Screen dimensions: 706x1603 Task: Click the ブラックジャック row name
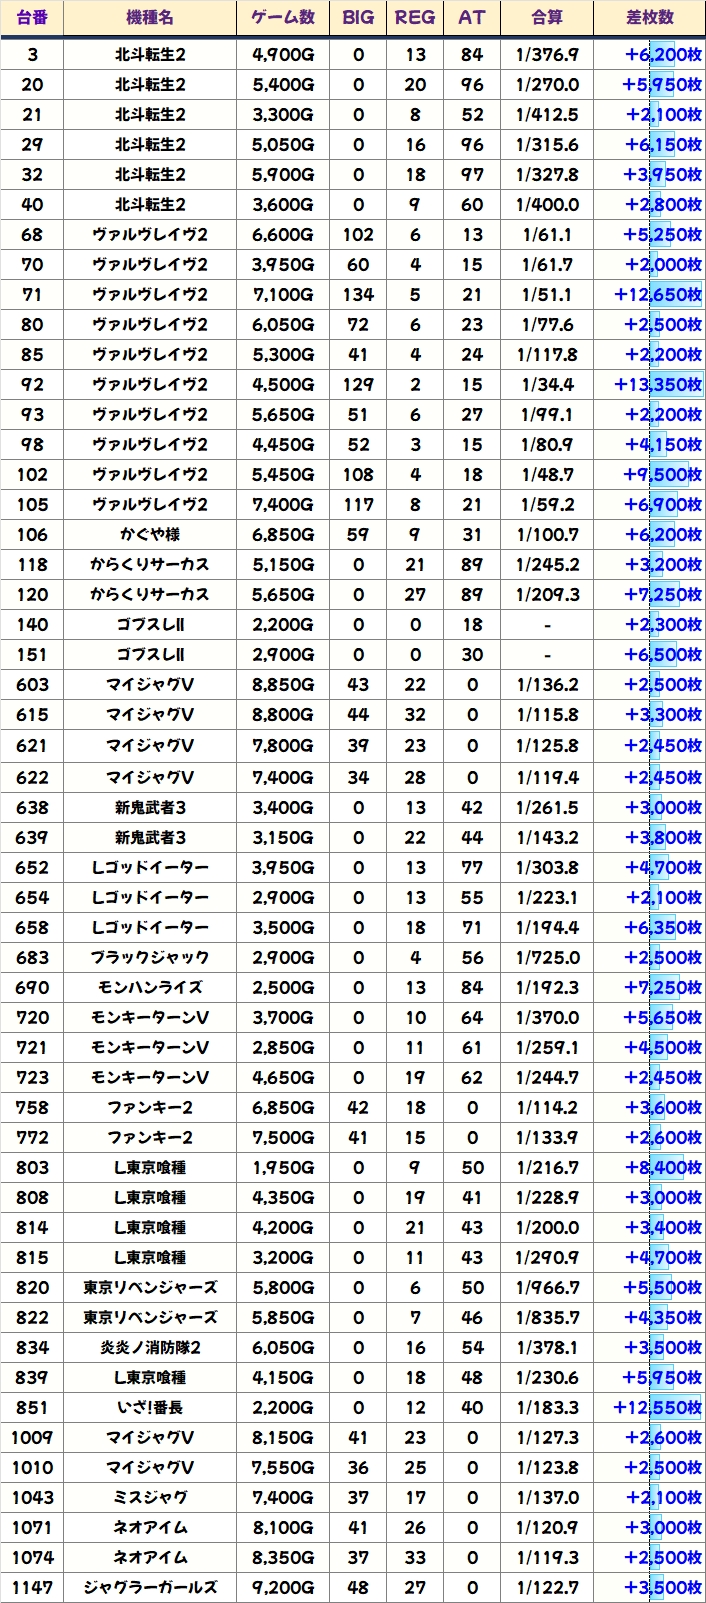coord(150,957)
